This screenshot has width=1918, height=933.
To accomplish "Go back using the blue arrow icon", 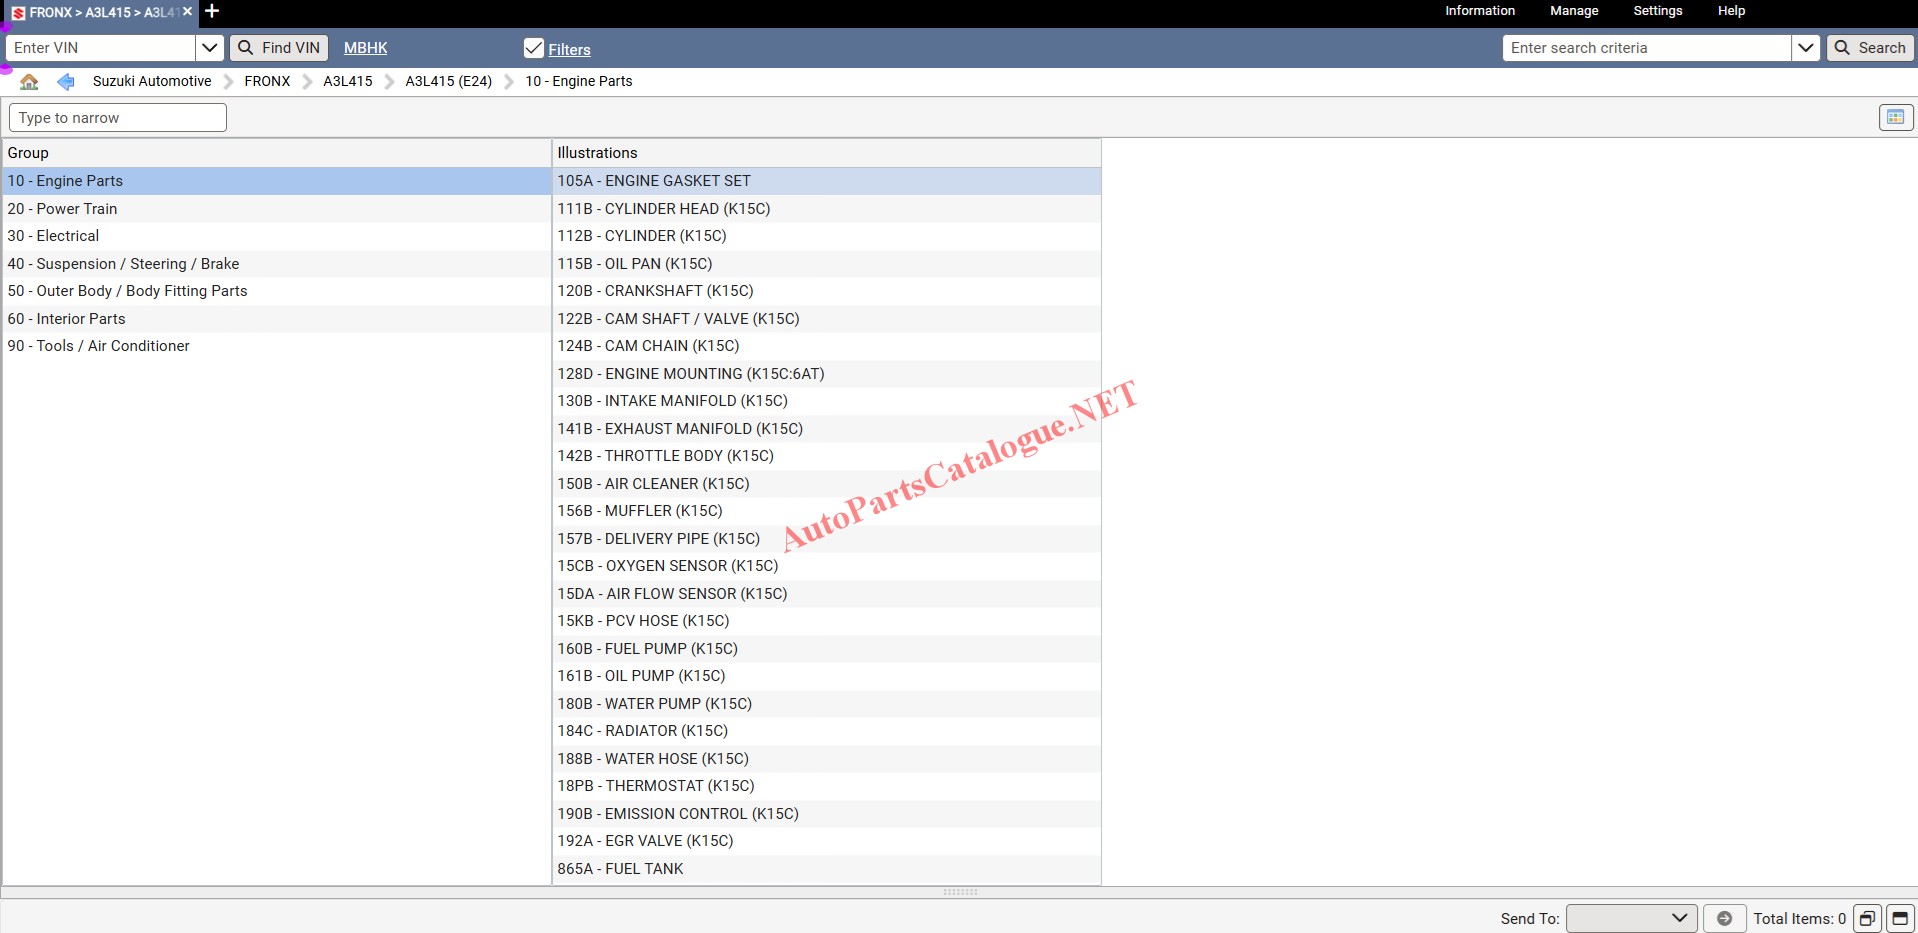I will pyautogui.click(x=66, y=82).
